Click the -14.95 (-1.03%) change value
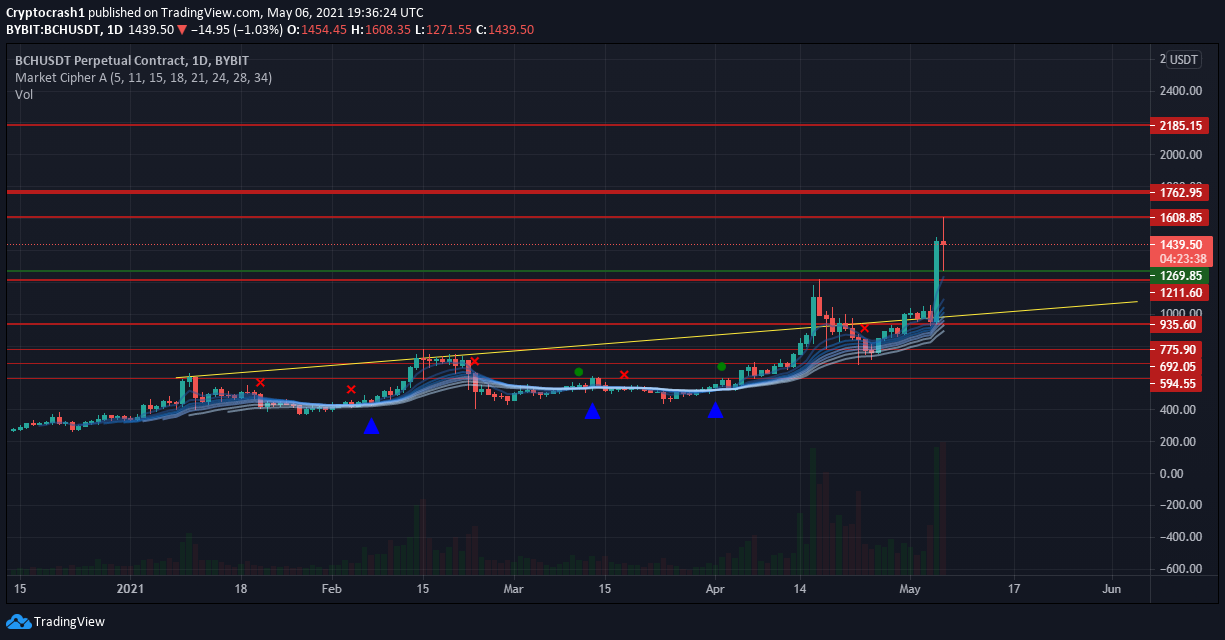 [236, 30]
